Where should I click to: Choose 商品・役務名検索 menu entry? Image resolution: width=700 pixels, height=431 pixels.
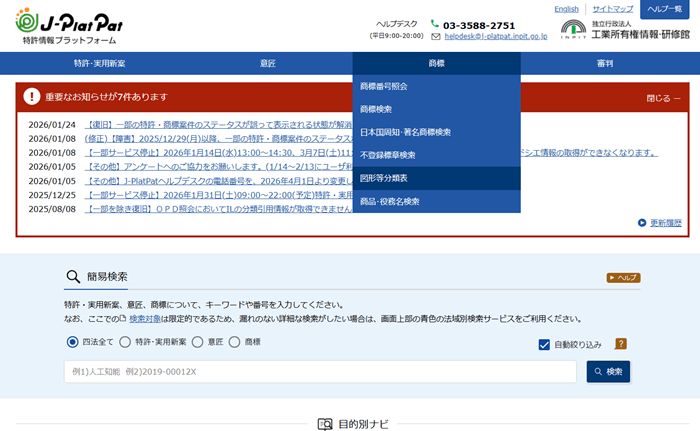(437, 201)
